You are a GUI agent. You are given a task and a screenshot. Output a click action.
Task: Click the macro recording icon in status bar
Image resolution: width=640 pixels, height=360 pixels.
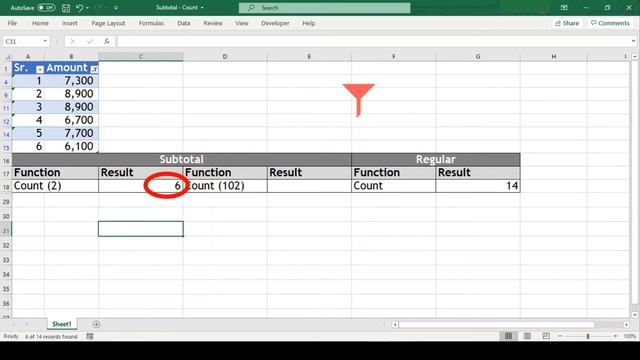(x=90, y=336)
